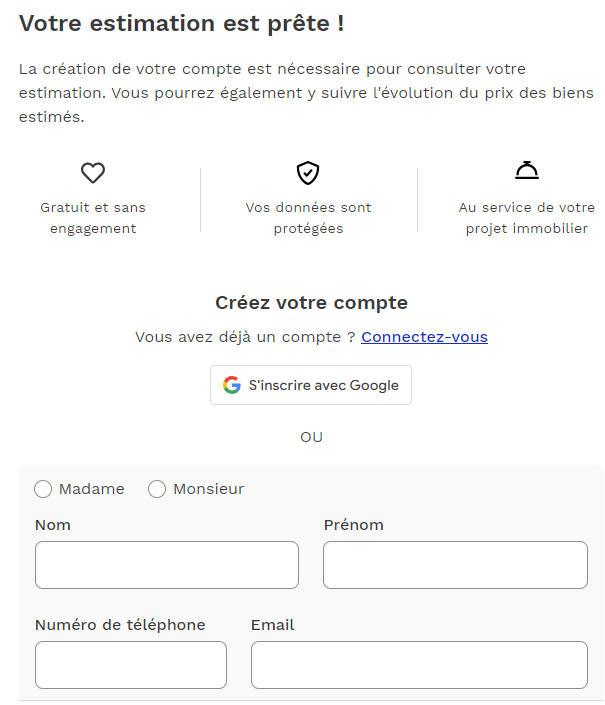The height and width of the screenshot is (705, 605).
Task: Click the Votre estimation est prête heading
Action: click(182, 23)
